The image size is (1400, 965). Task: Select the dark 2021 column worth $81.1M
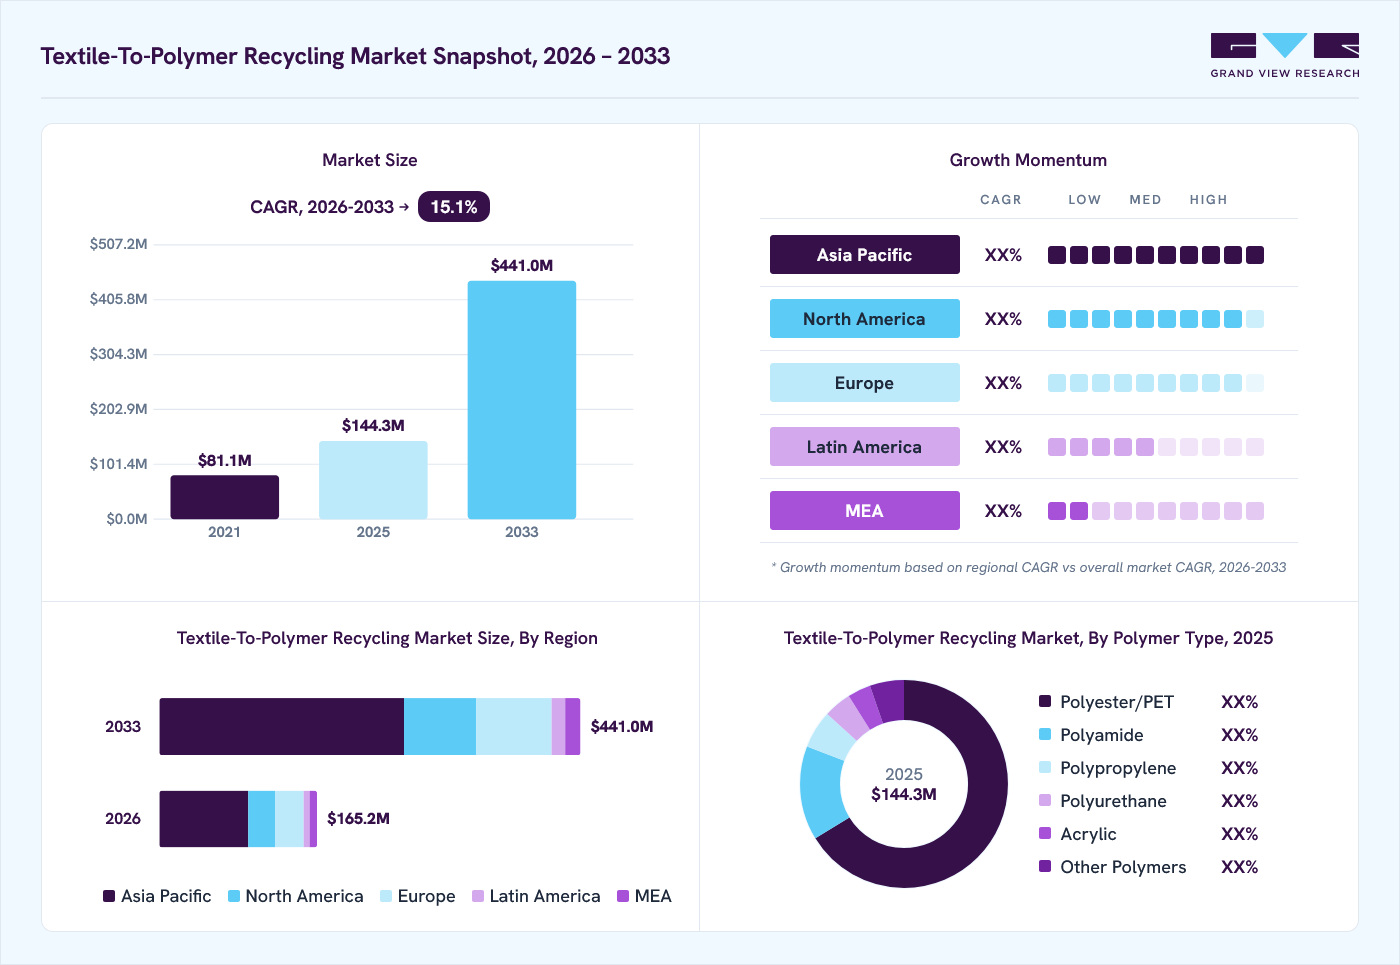coord(225,497)
